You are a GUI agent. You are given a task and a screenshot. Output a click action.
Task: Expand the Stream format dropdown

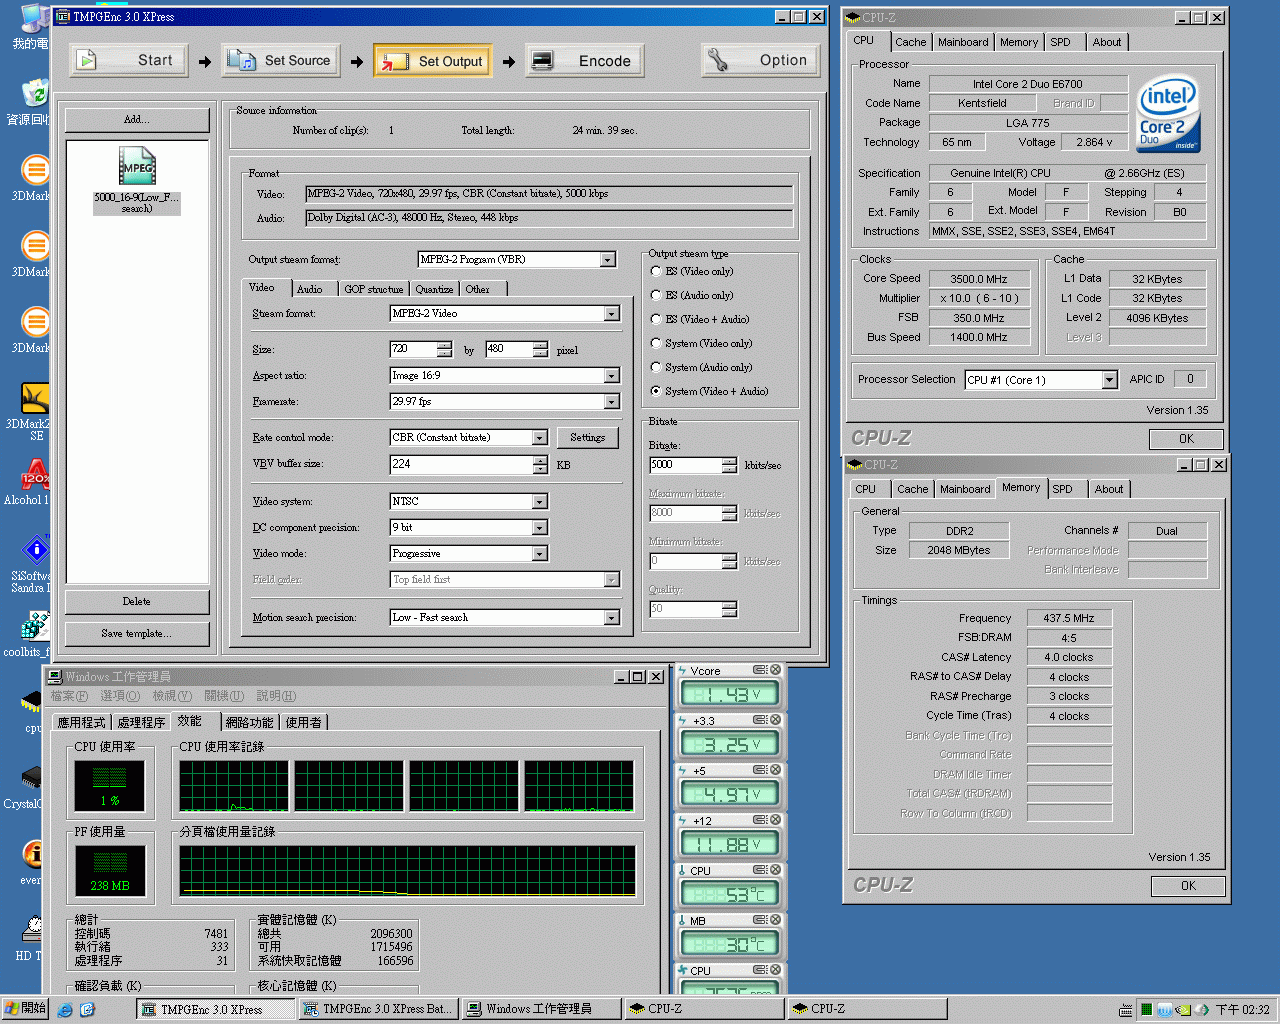click(x=612, y=313)
